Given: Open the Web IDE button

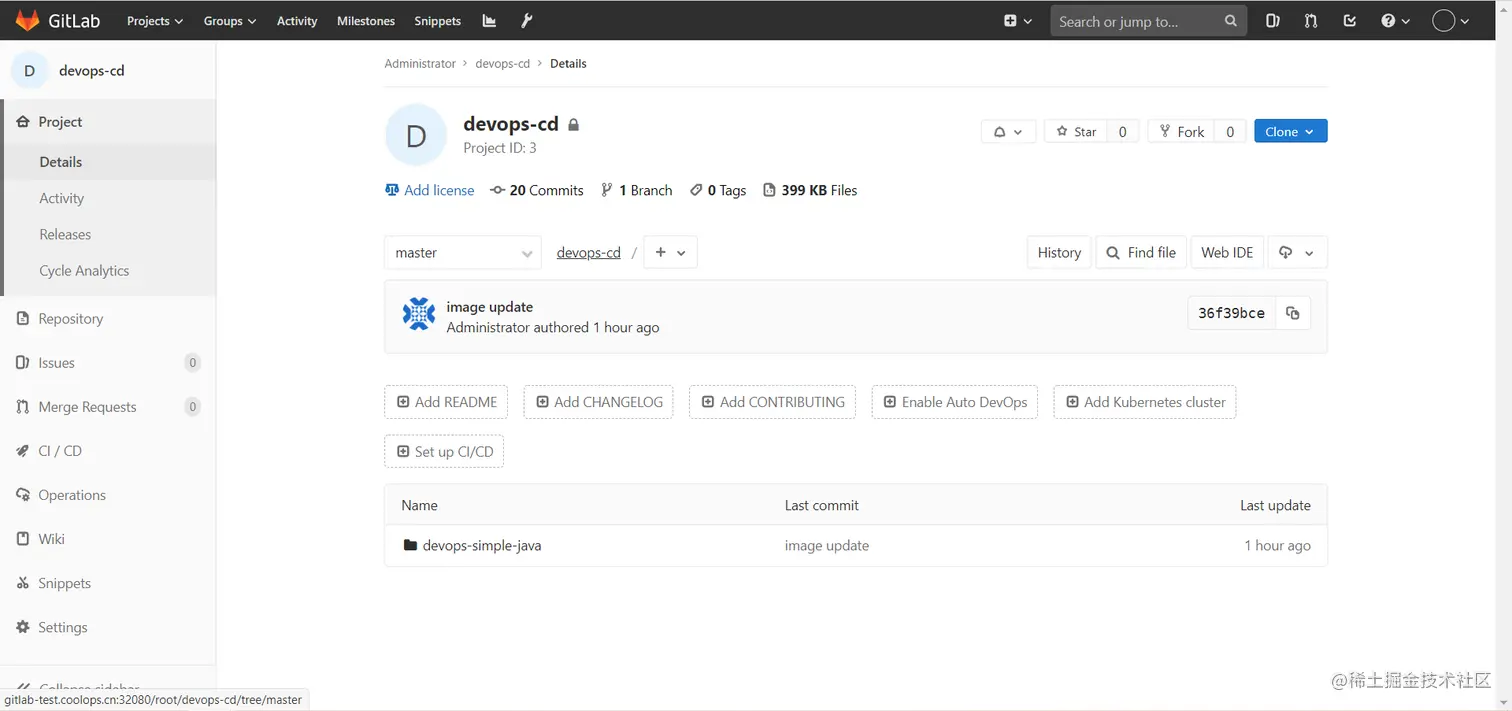Looking at the screenshot, I should pyautogui.click(x=1227, y=253).
